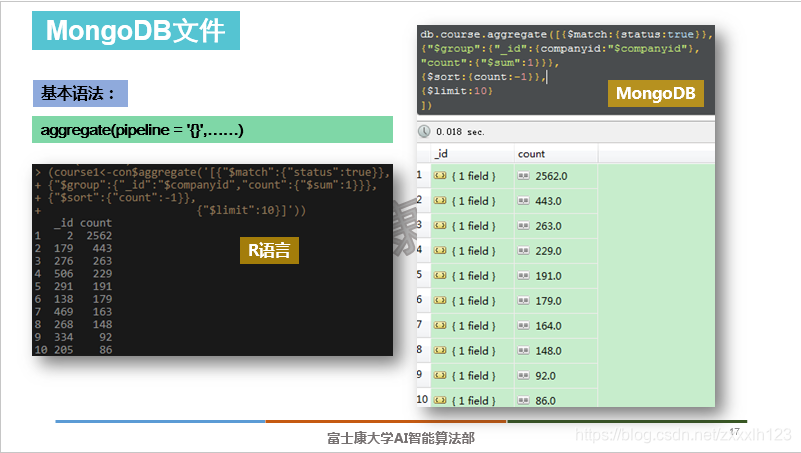Click the 164.0 count value

[548, 326]
